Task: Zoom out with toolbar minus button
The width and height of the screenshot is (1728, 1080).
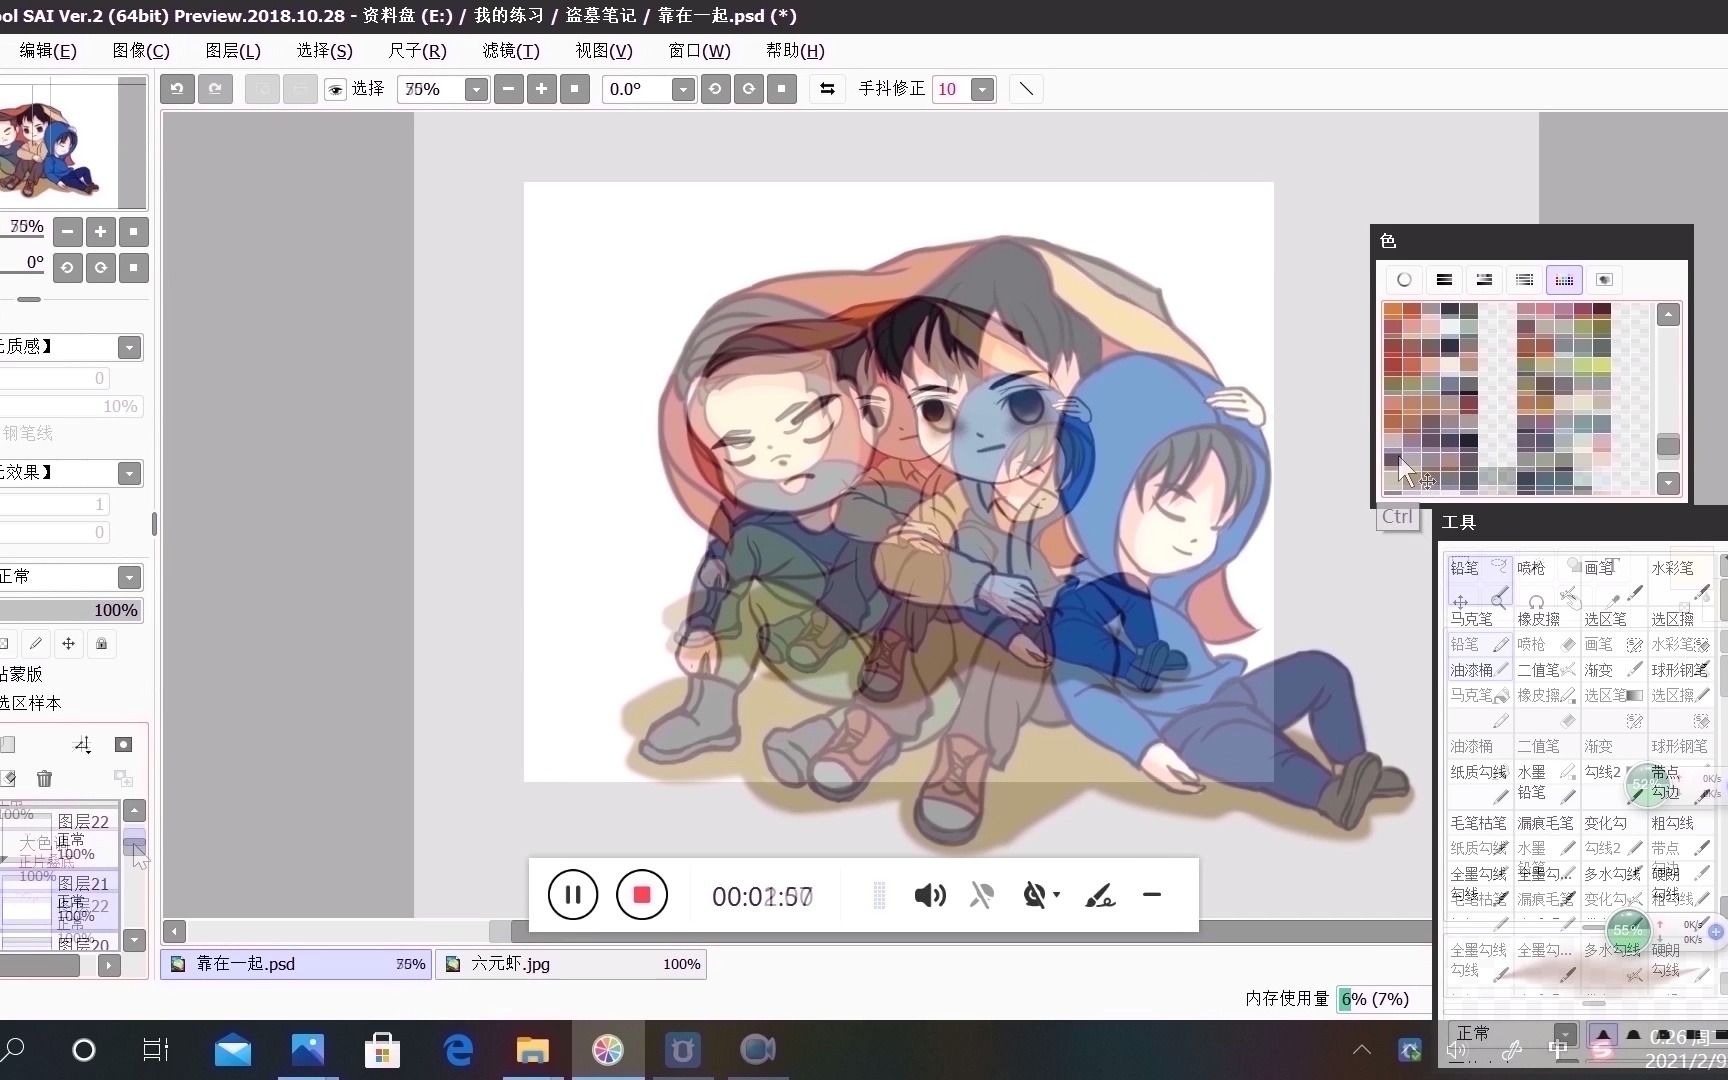Action: coord(509,89)
